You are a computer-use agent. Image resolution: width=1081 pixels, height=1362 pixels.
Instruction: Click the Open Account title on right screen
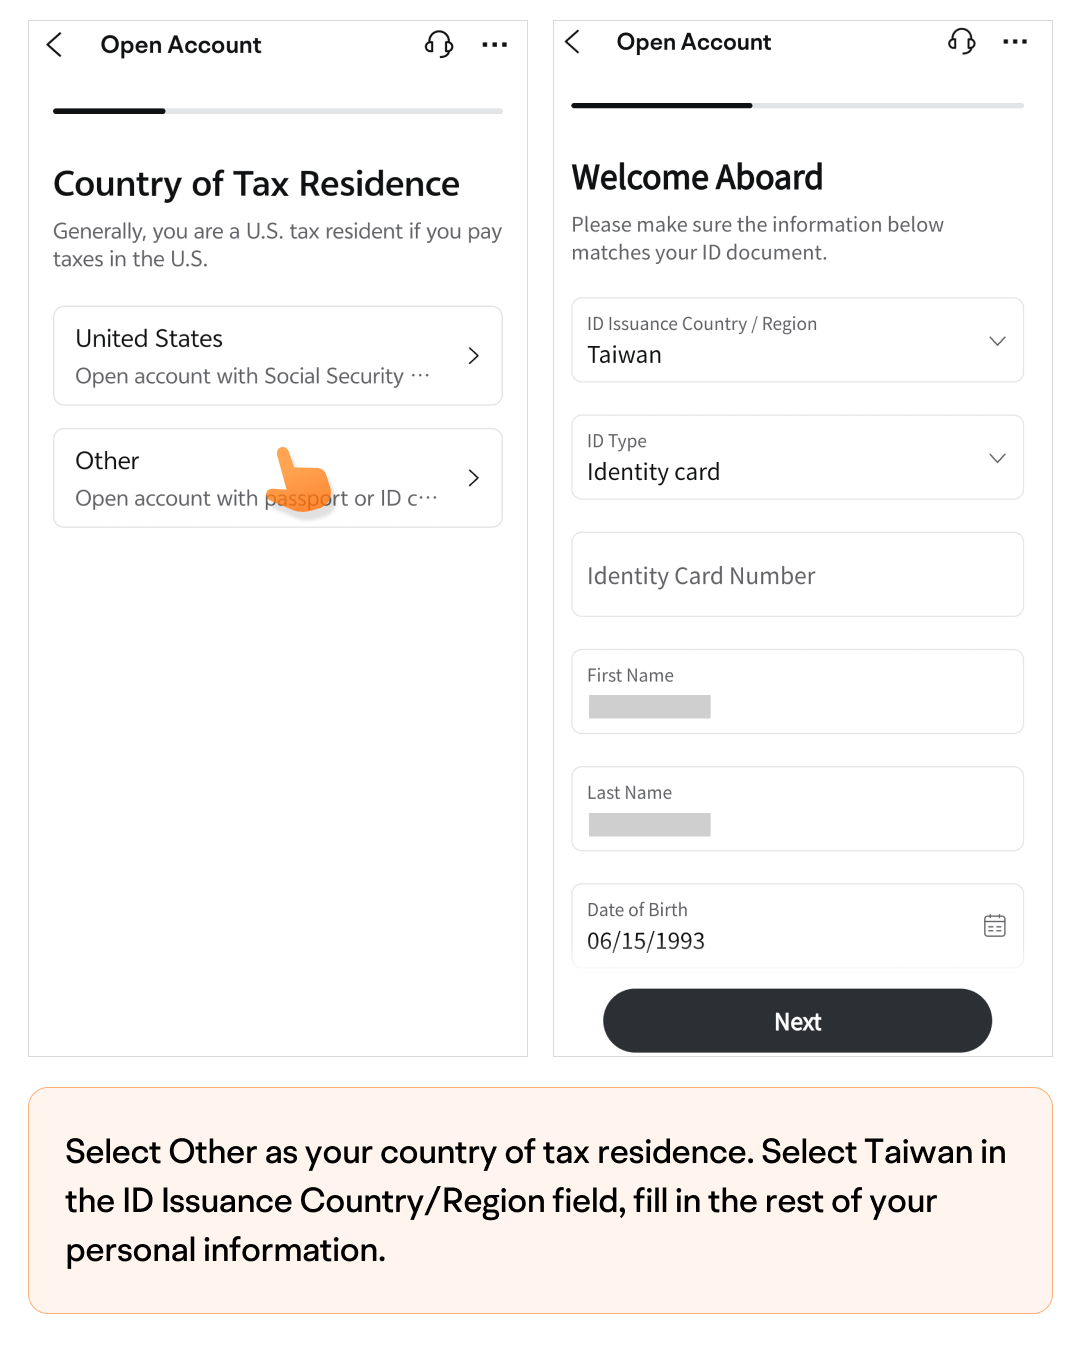point(694,42)
